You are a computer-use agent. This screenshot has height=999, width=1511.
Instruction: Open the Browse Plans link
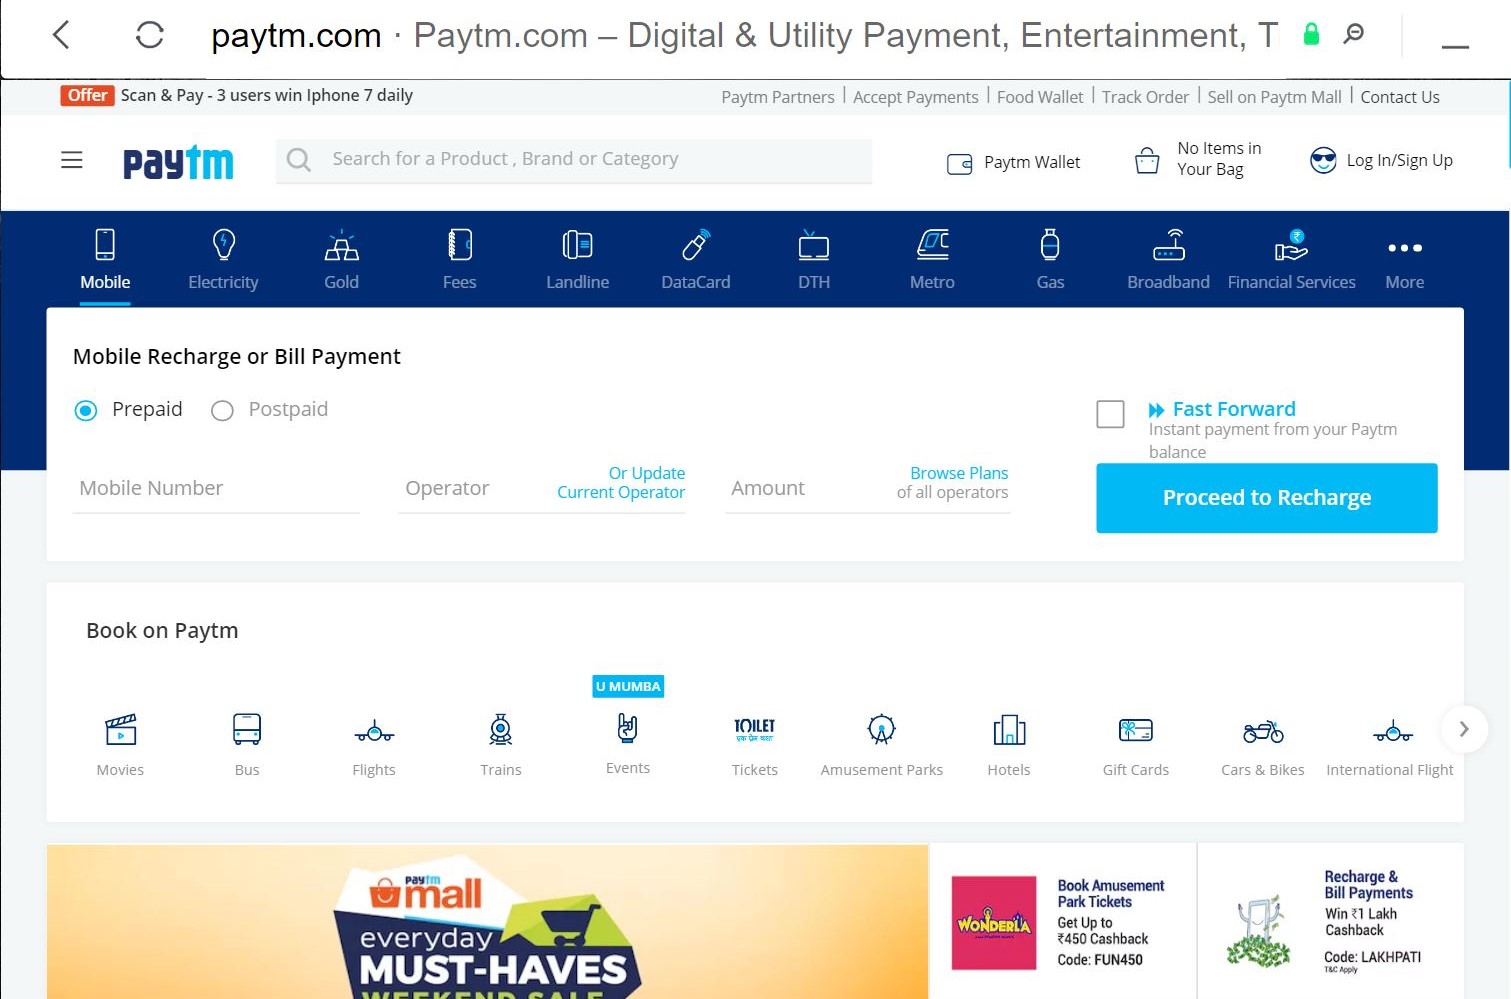click(x=958, y=472)
